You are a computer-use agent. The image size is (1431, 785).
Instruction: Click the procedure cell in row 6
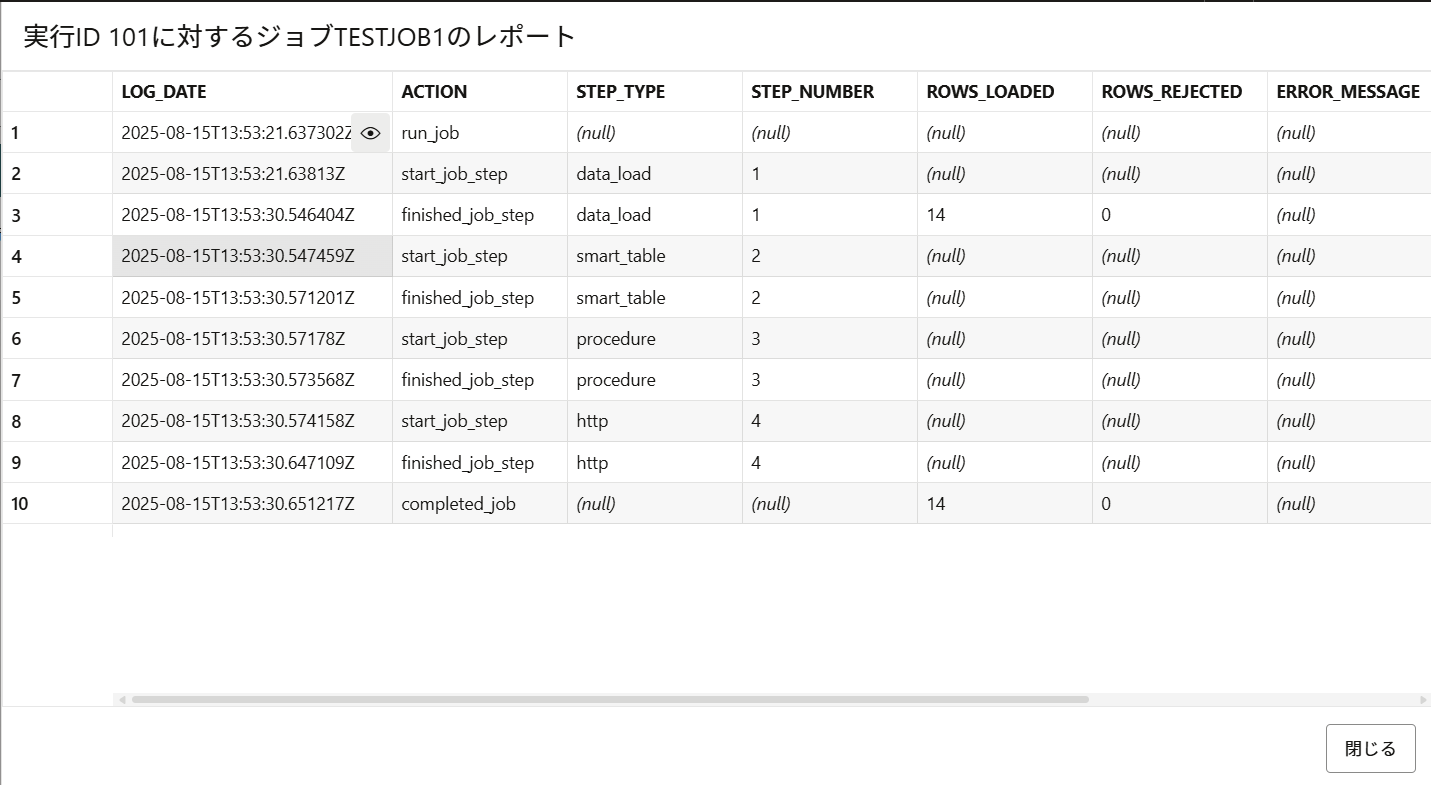pos(654,339)
